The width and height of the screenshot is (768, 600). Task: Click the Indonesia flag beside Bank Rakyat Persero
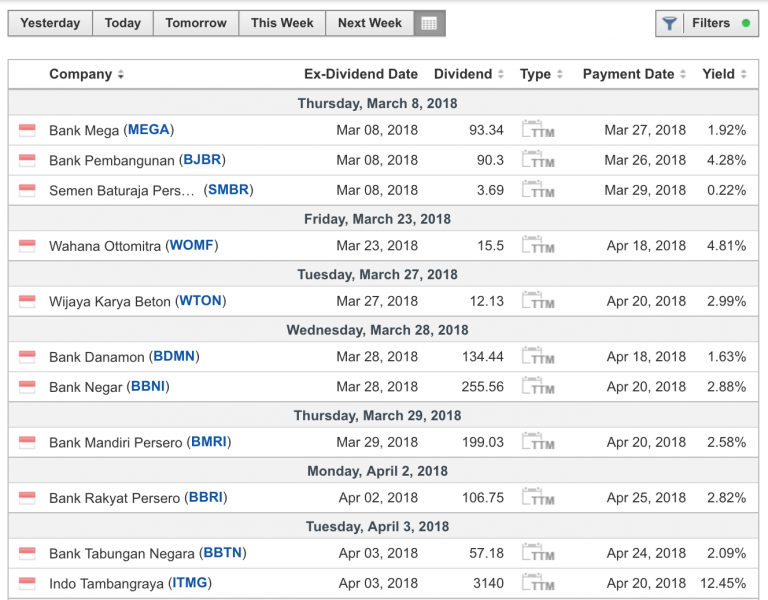pos(27,498)
